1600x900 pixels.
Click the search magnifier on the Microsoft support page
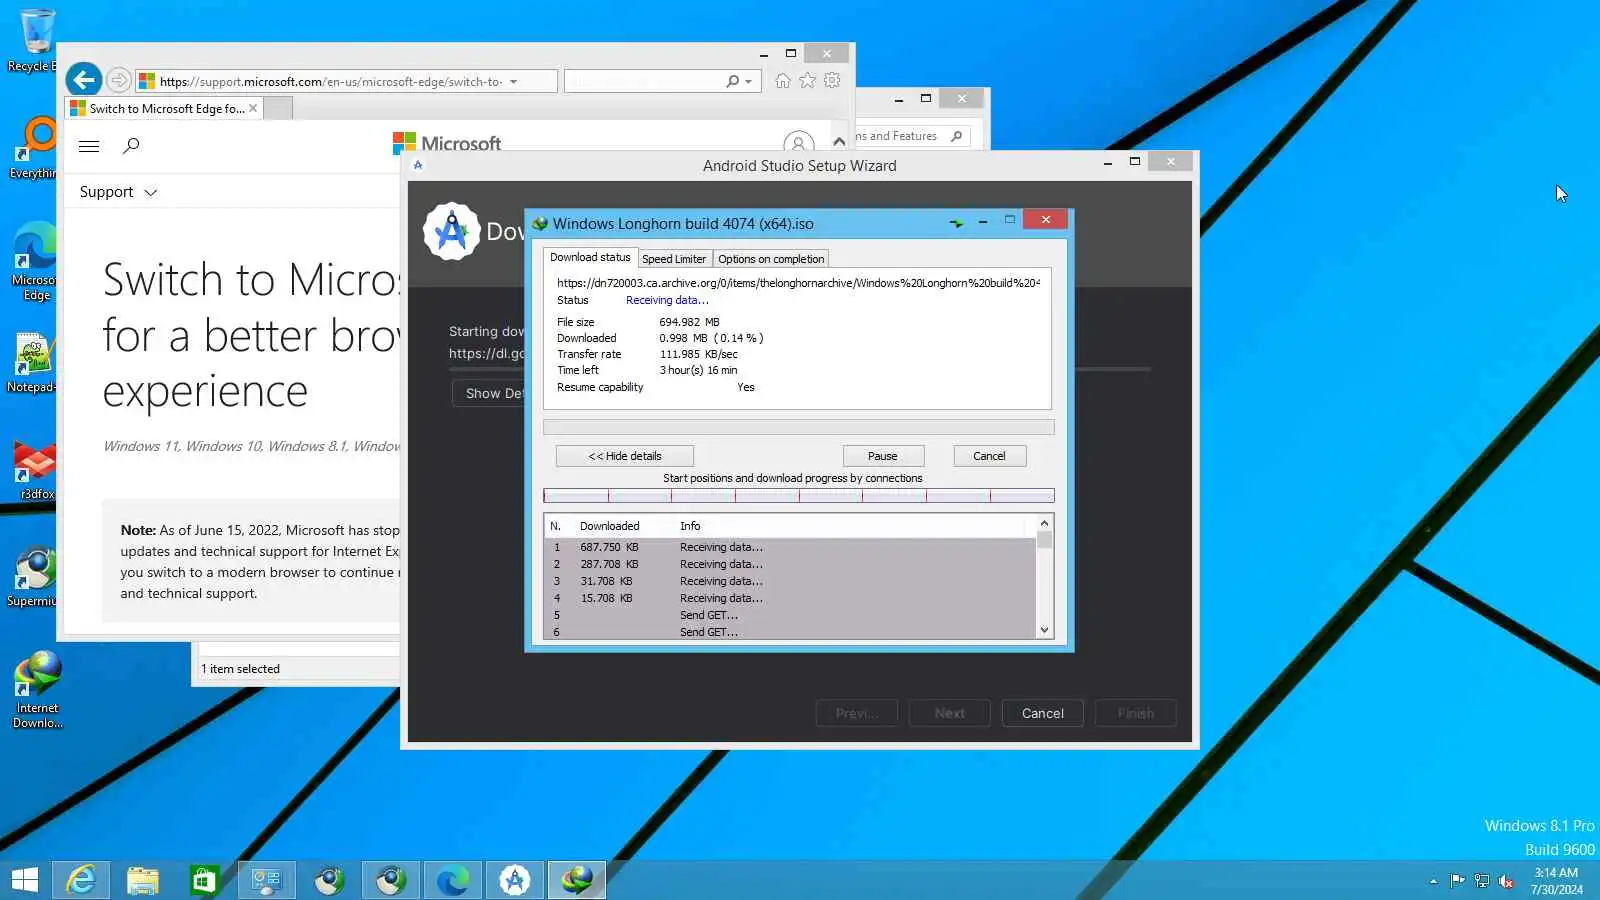(131, 146)
